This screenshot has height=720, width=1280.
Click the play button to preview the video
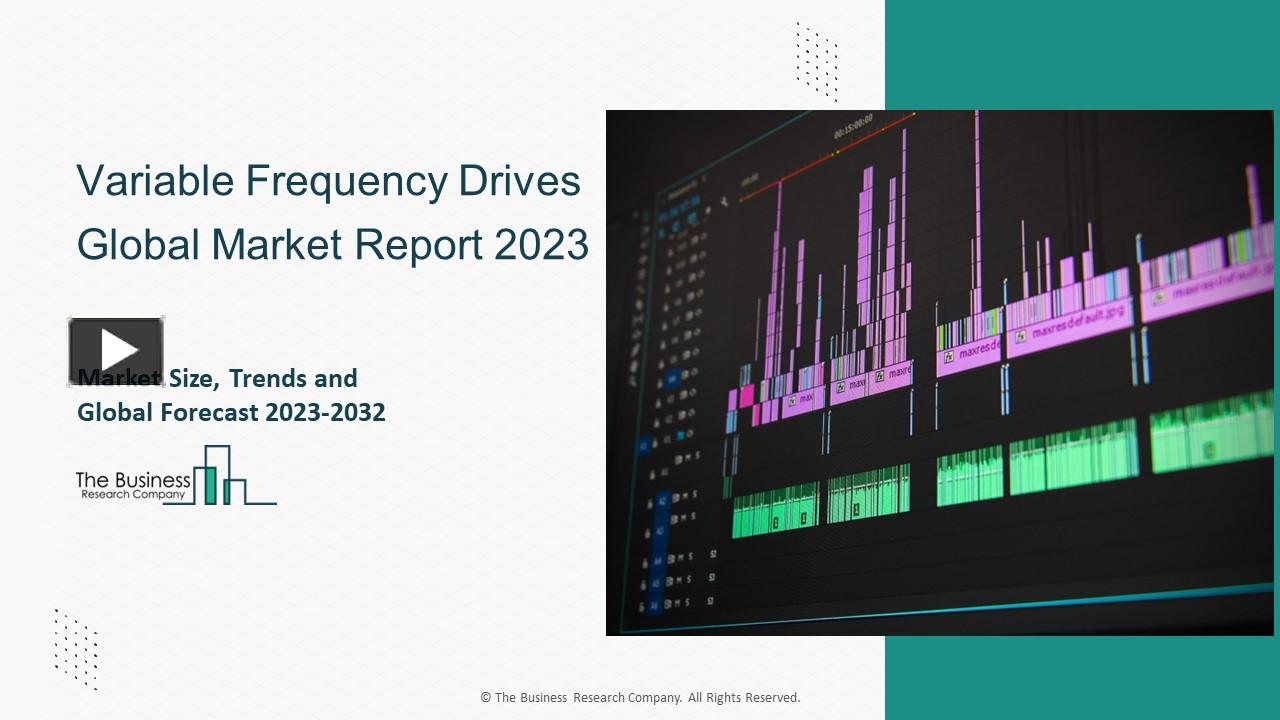click(116, 349)
